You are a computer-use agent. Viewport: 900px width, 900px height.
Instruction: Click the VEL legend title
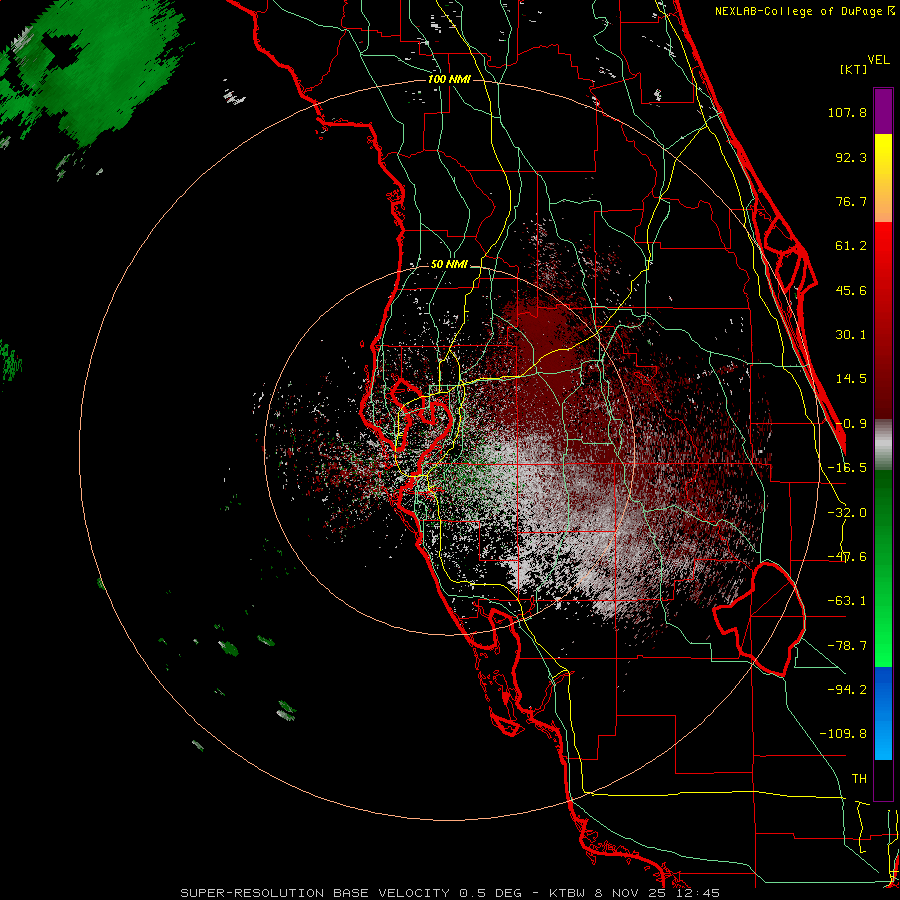[878, 59]
